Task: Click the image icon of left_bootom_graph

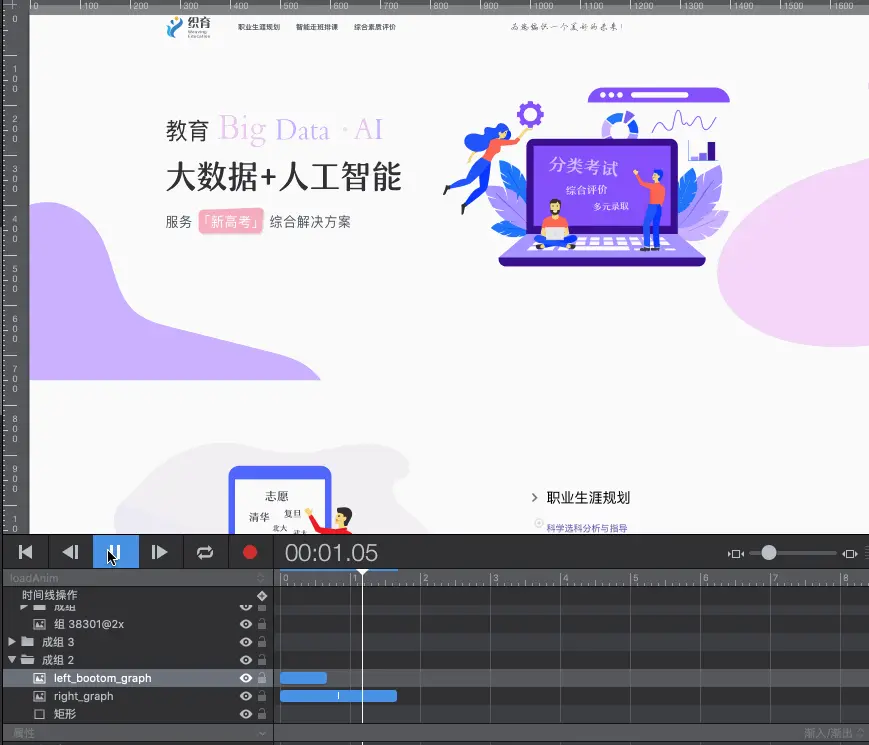Action: 39,678
